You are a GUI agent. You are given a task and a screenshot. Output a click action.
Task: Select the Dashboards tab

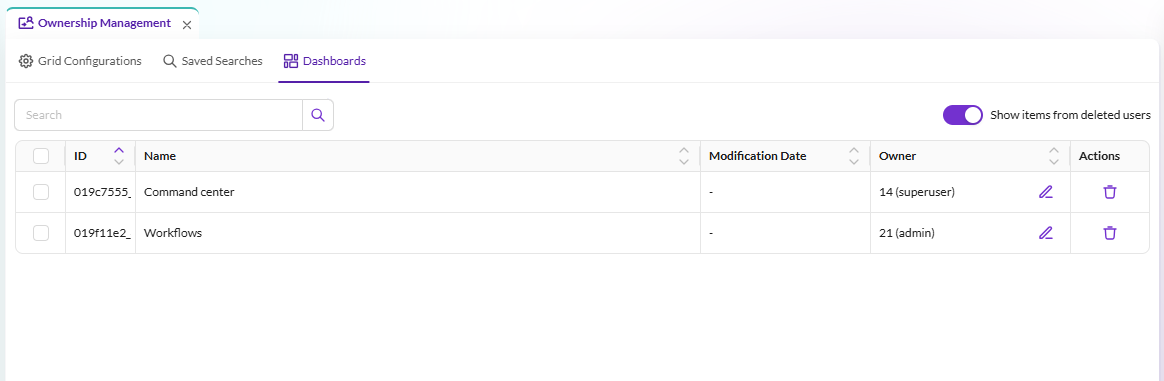click(x=324, y=61)
